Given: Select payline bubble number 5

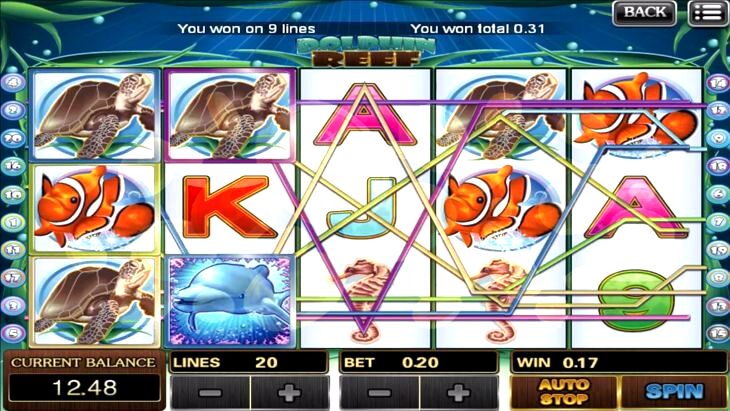Looking at the screenshot, I should coord(13,333).
